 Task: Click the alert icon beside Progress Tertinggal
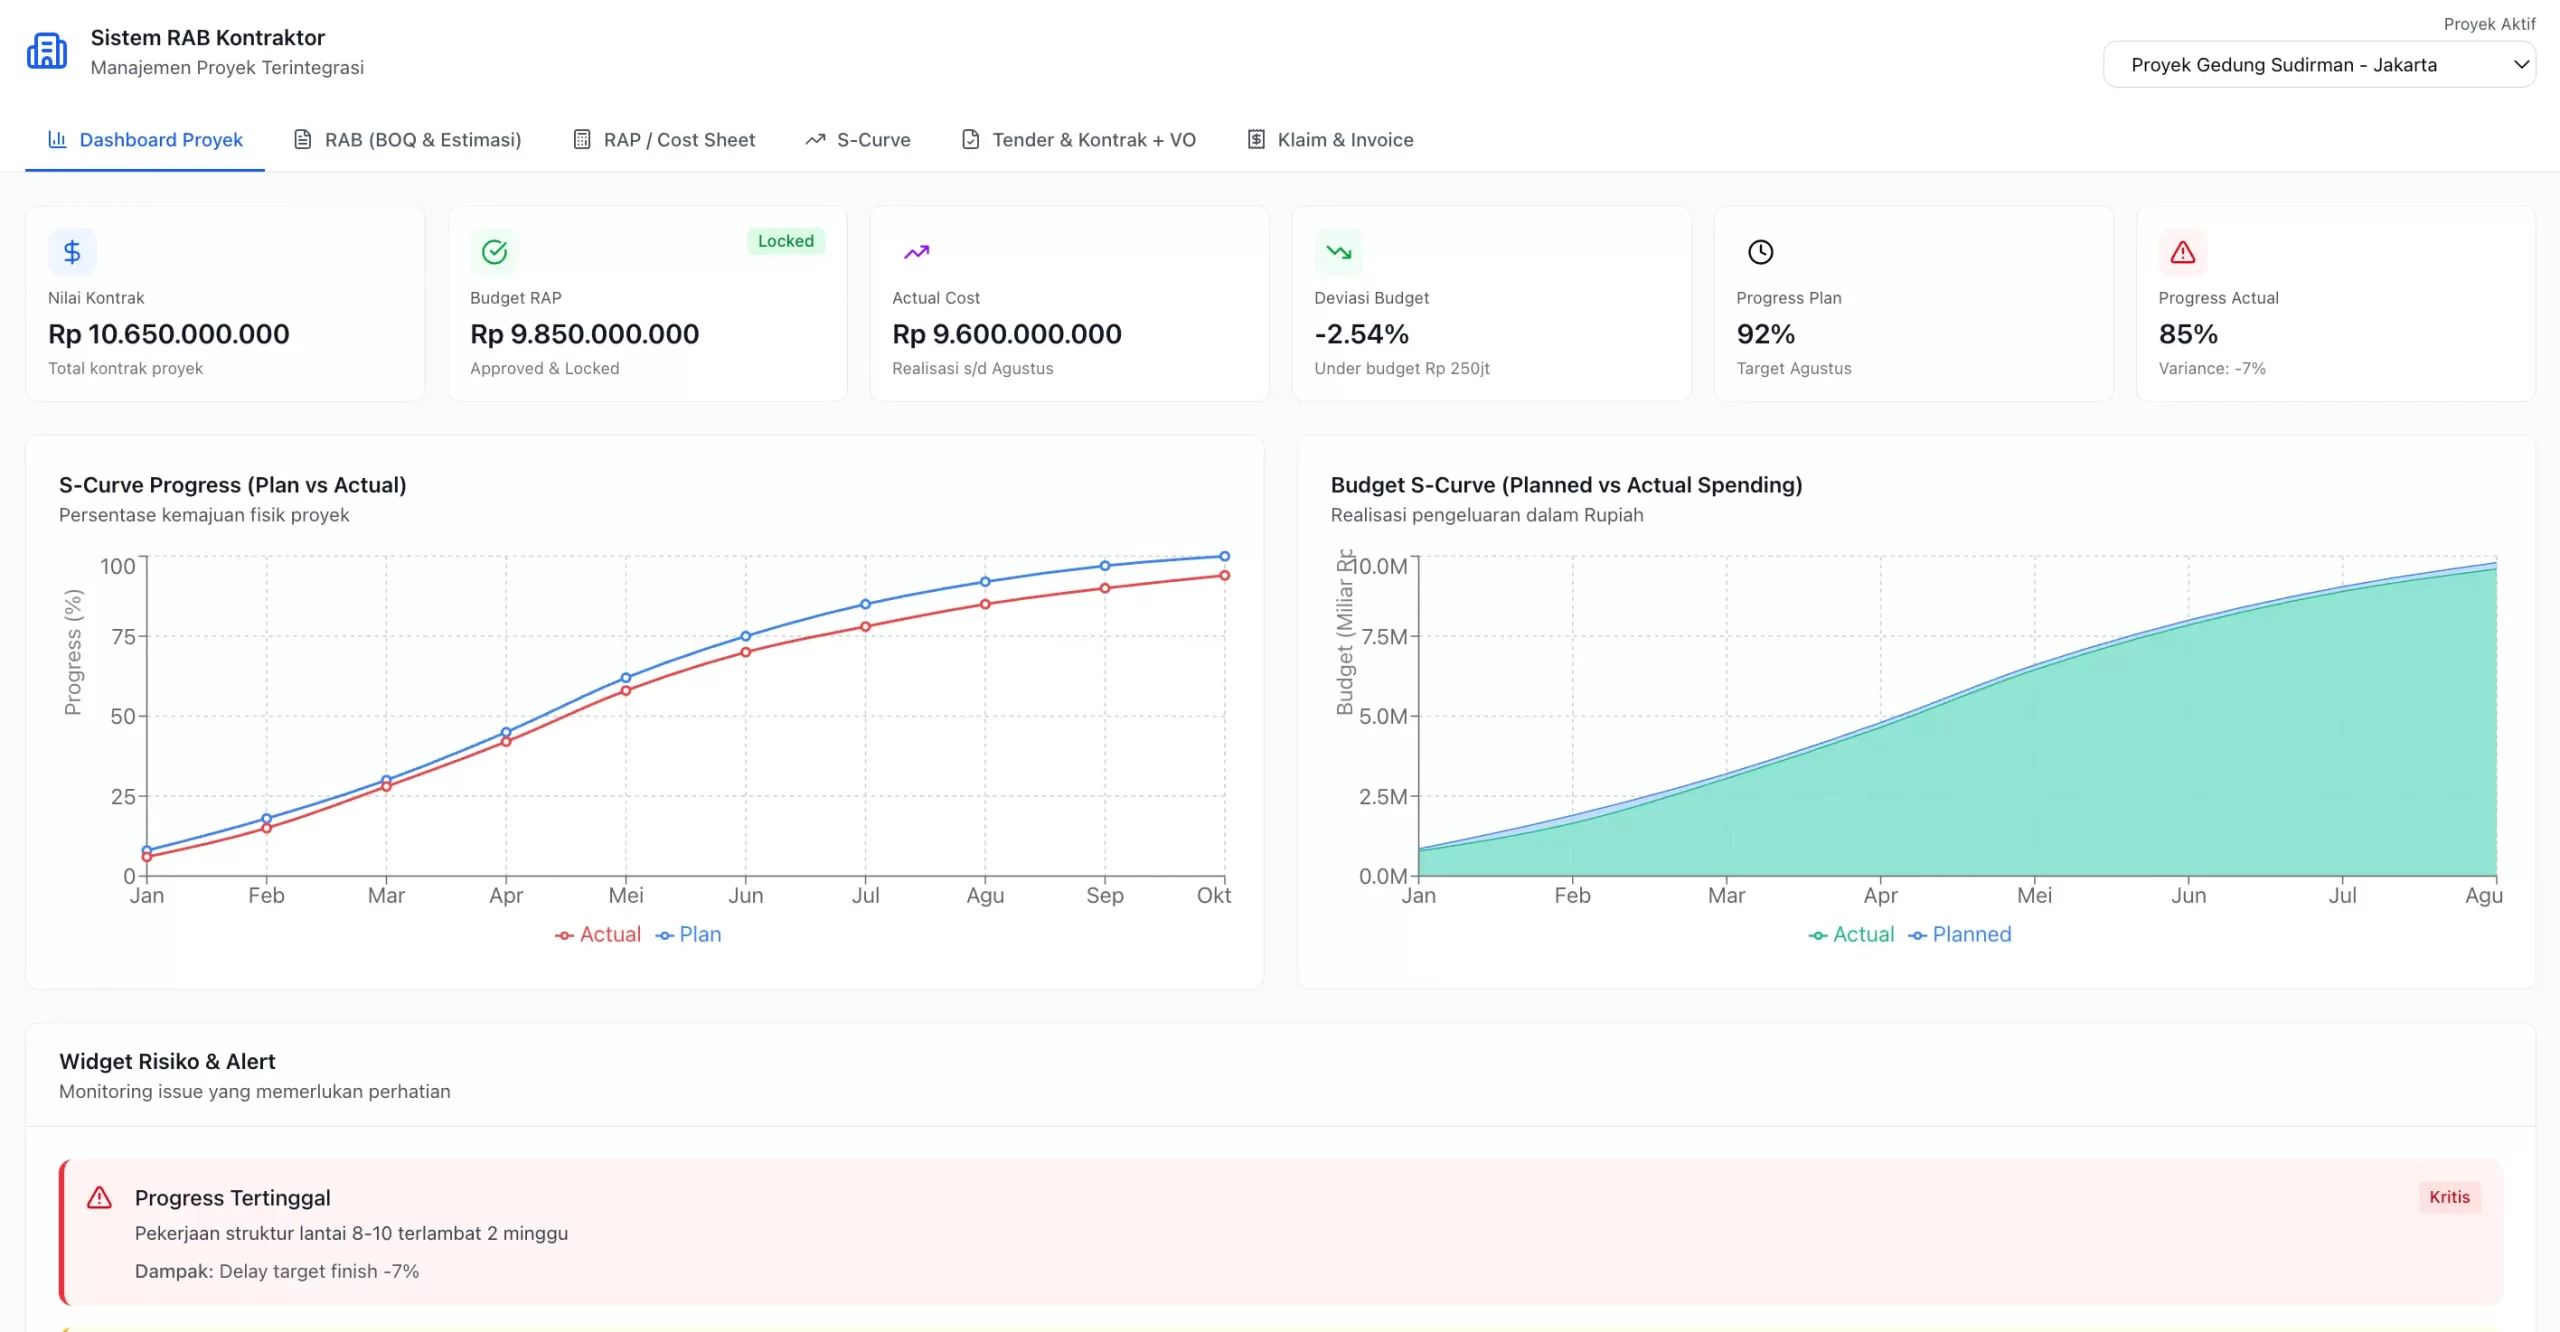tap(99, 1197)
